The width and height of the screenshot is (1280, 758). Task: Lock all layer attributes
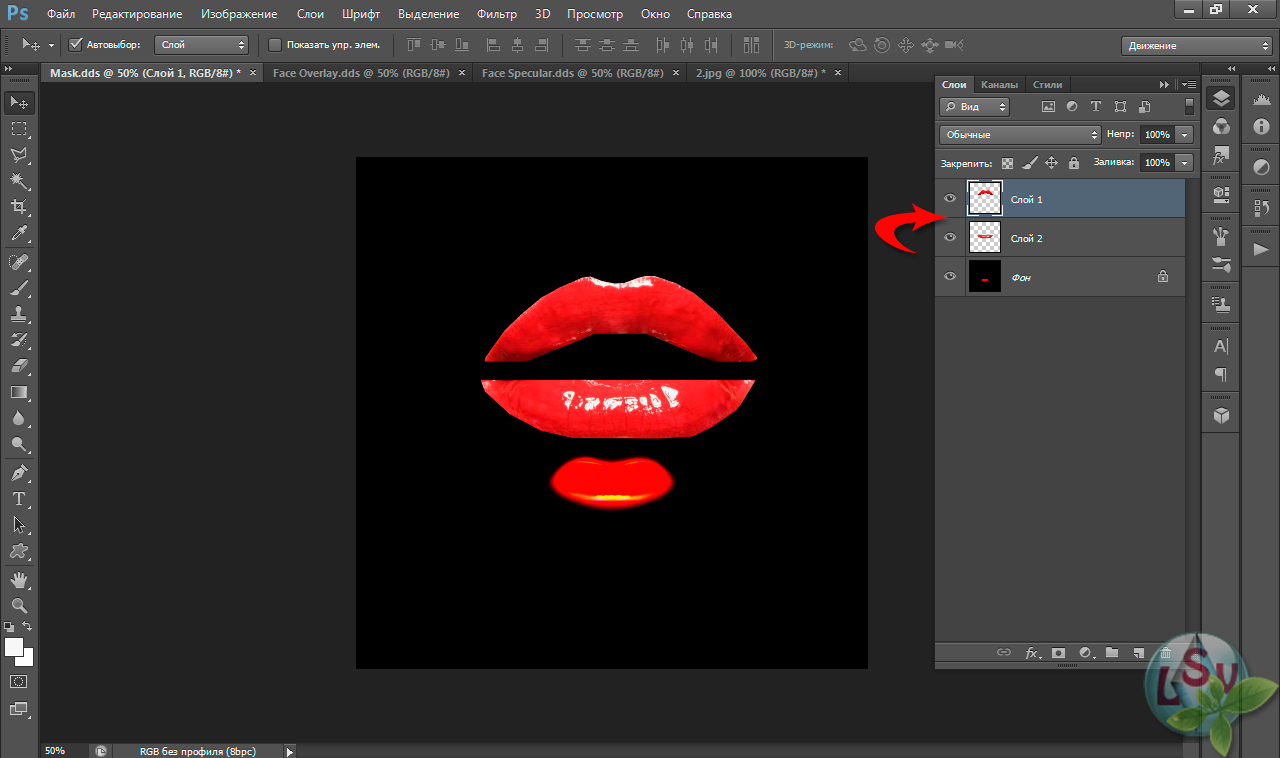[1074, 162]
